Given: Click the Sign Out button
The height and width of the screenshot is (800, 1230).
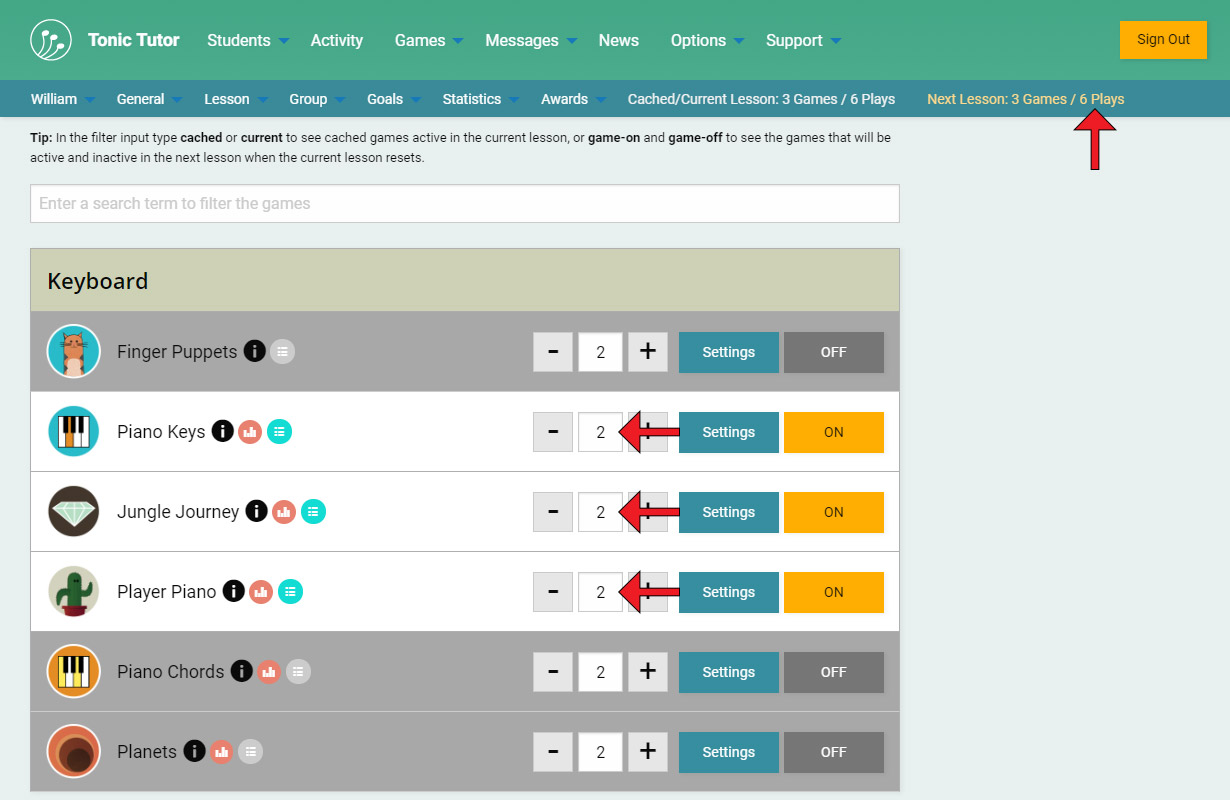Looking at the screenshot, I should click(1163, 40).
